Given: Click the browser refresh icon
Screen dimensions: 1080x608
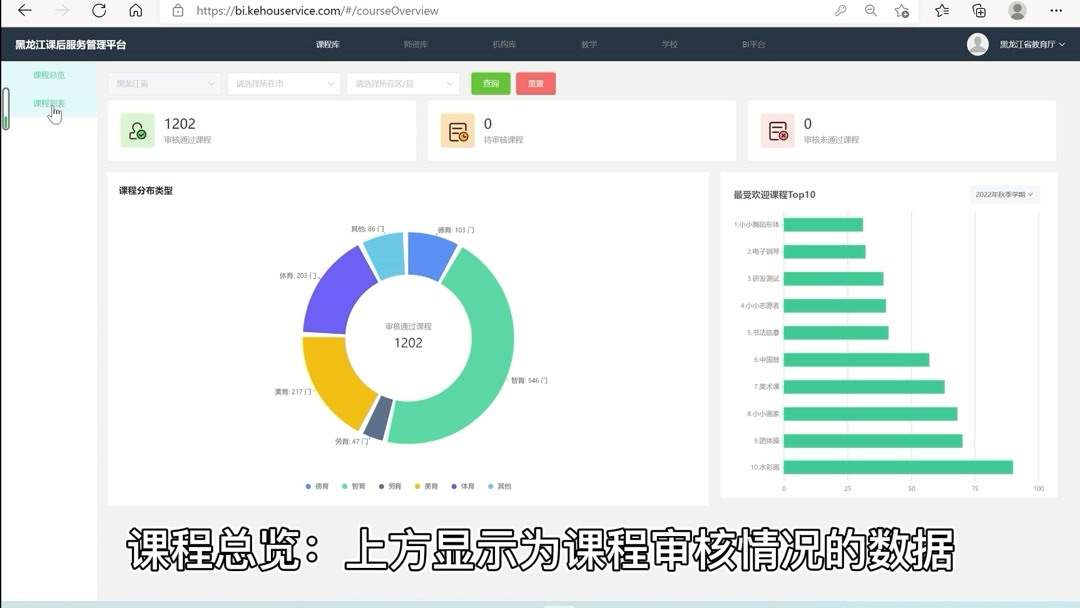Looking at the screenshot, I should [98, 12].
